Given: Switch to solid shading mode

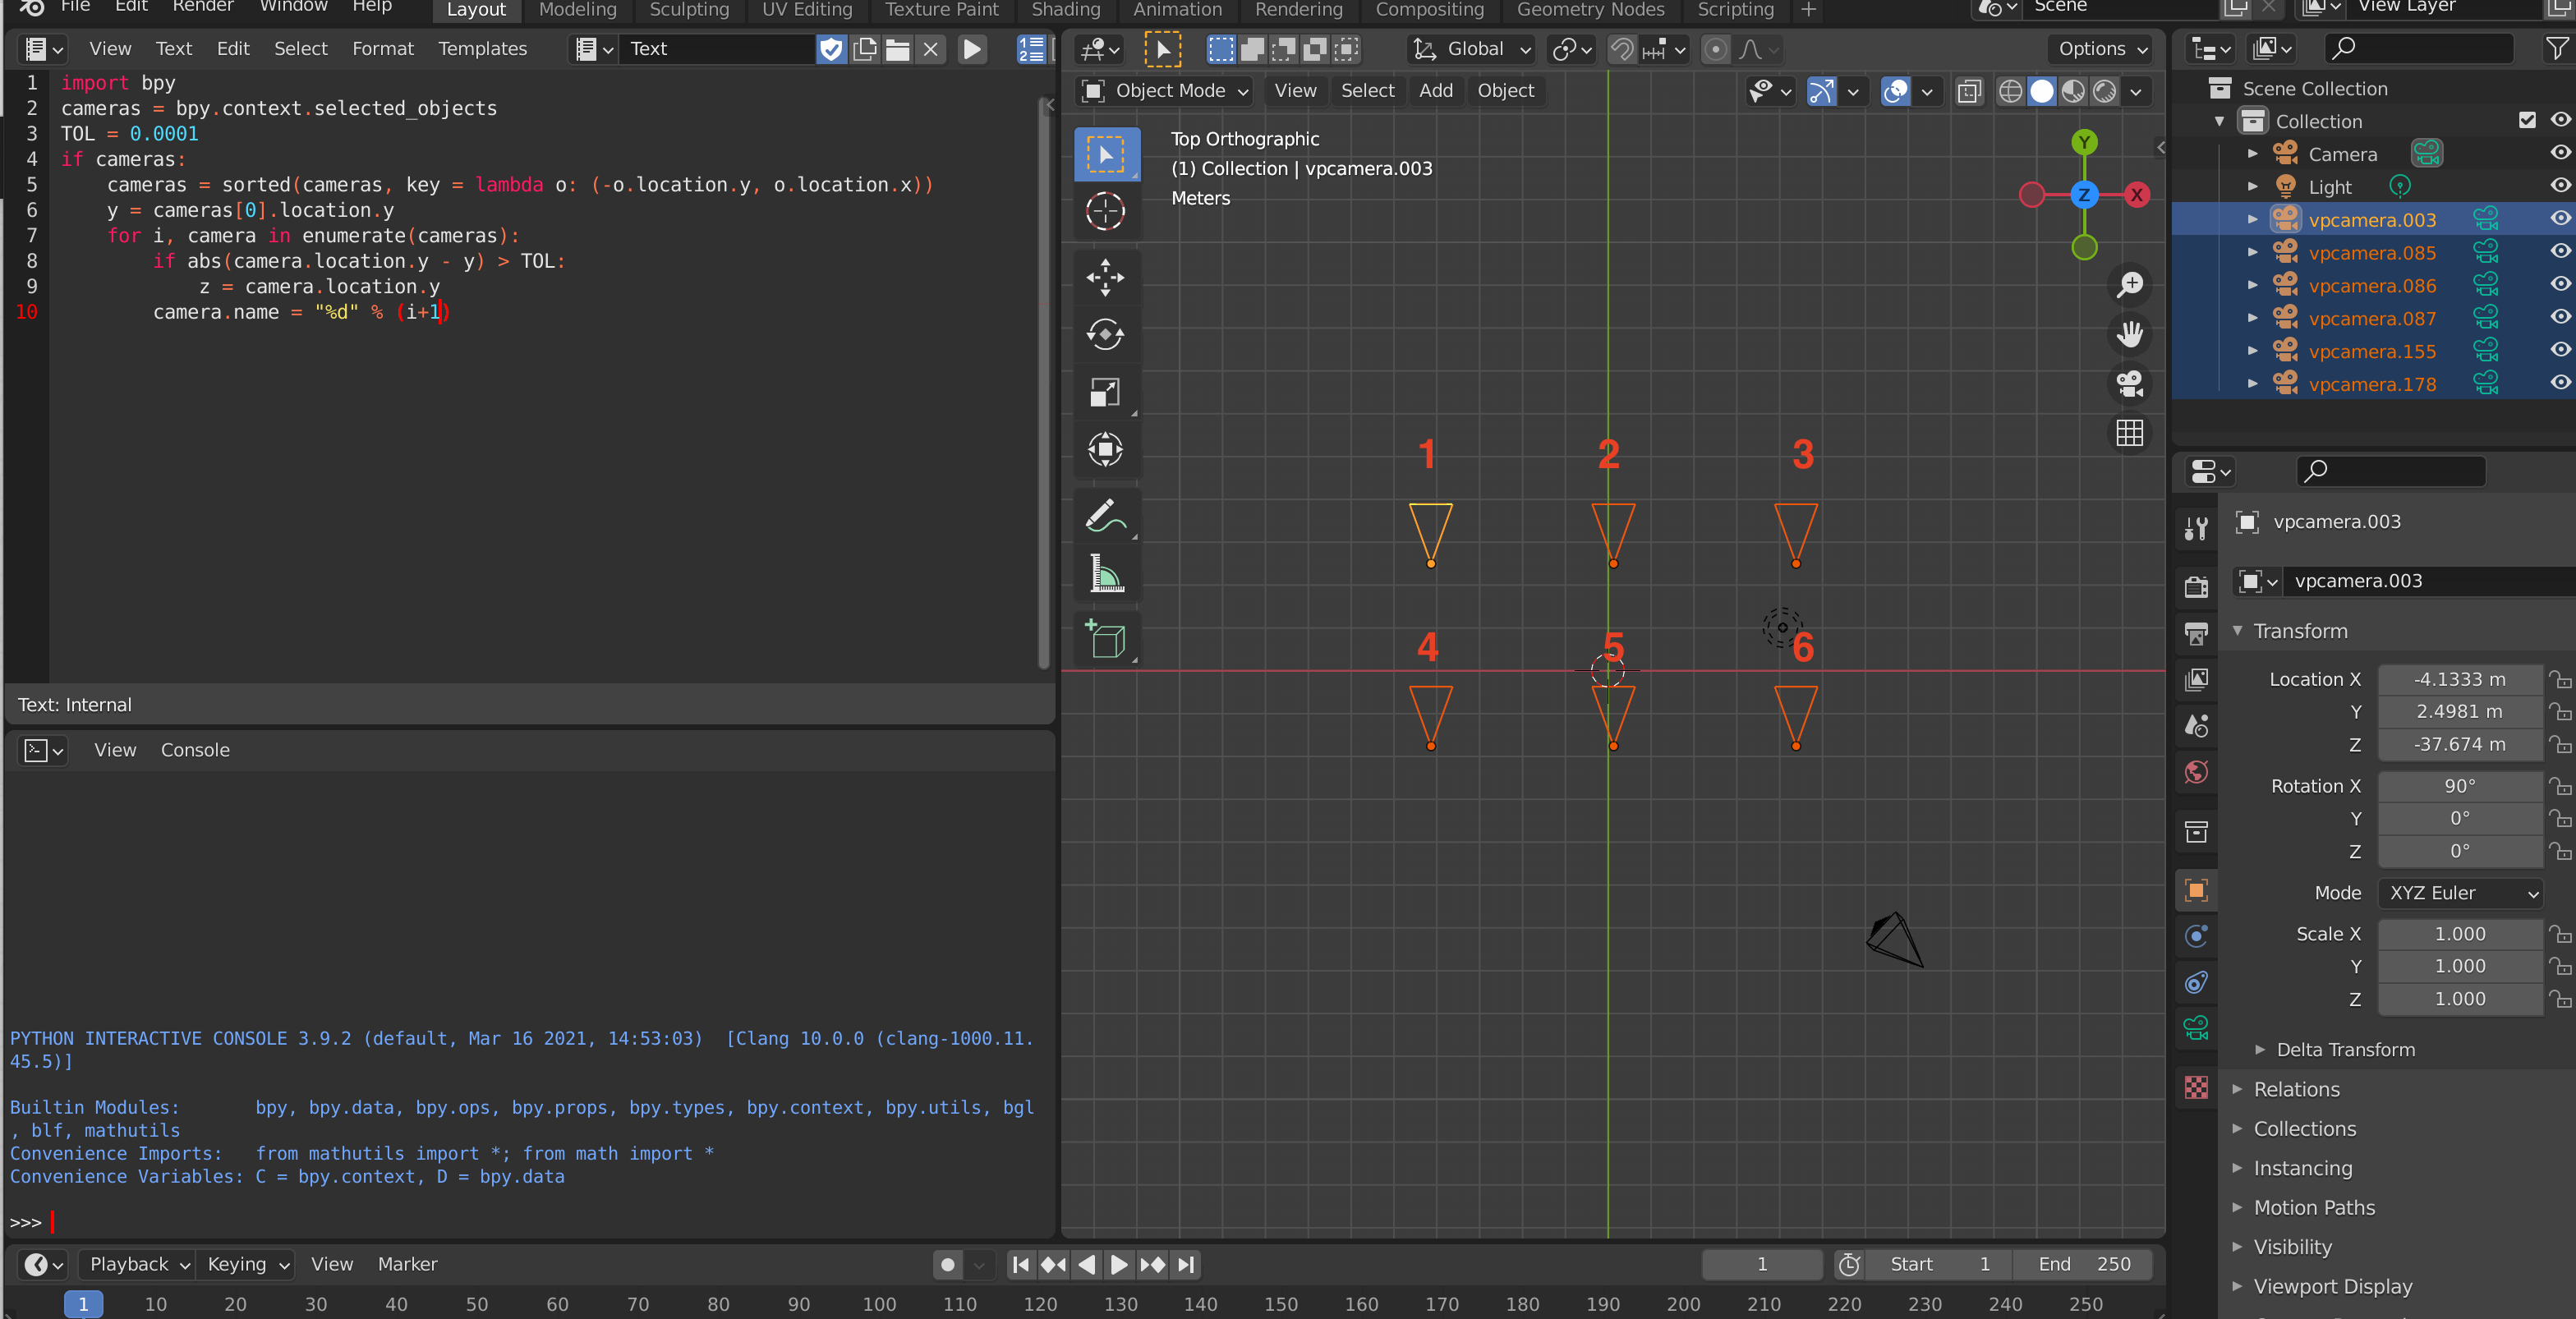Looking at the screenshot, I should (2042, 92).
